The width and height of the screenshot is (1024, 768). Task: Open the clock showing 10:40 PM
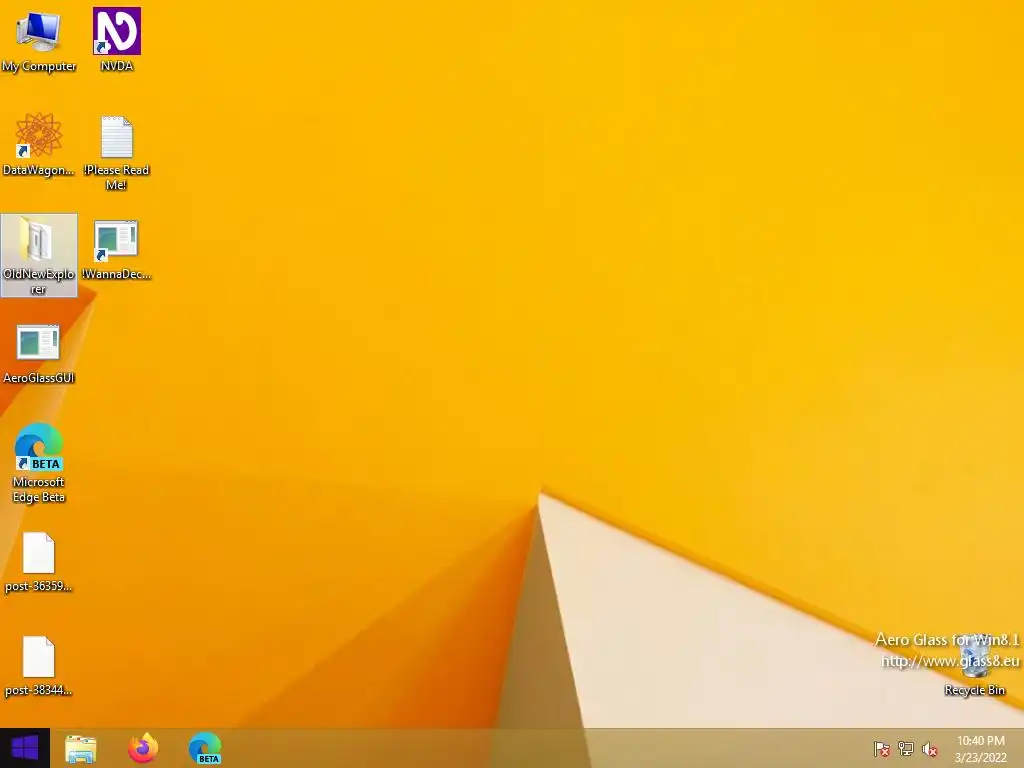pos(981,749)
